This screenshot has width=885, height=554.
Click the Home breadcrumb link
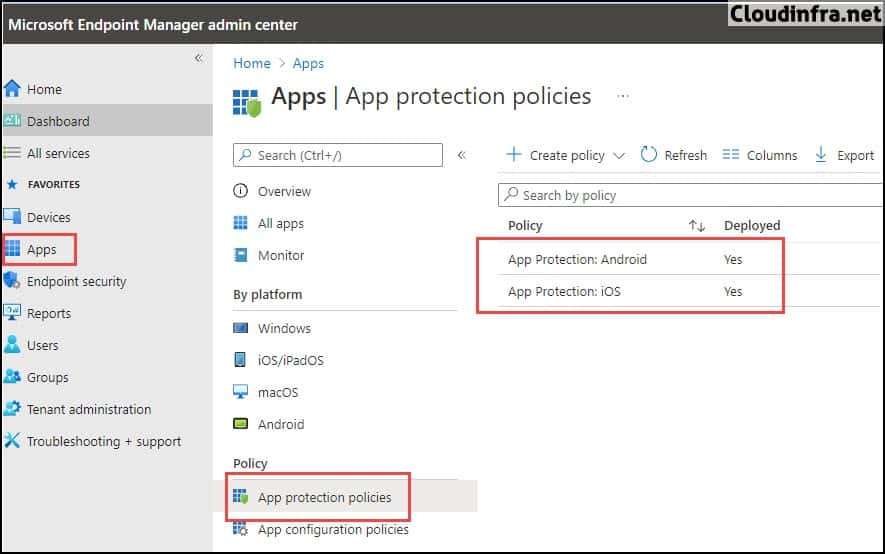(252, 63)
